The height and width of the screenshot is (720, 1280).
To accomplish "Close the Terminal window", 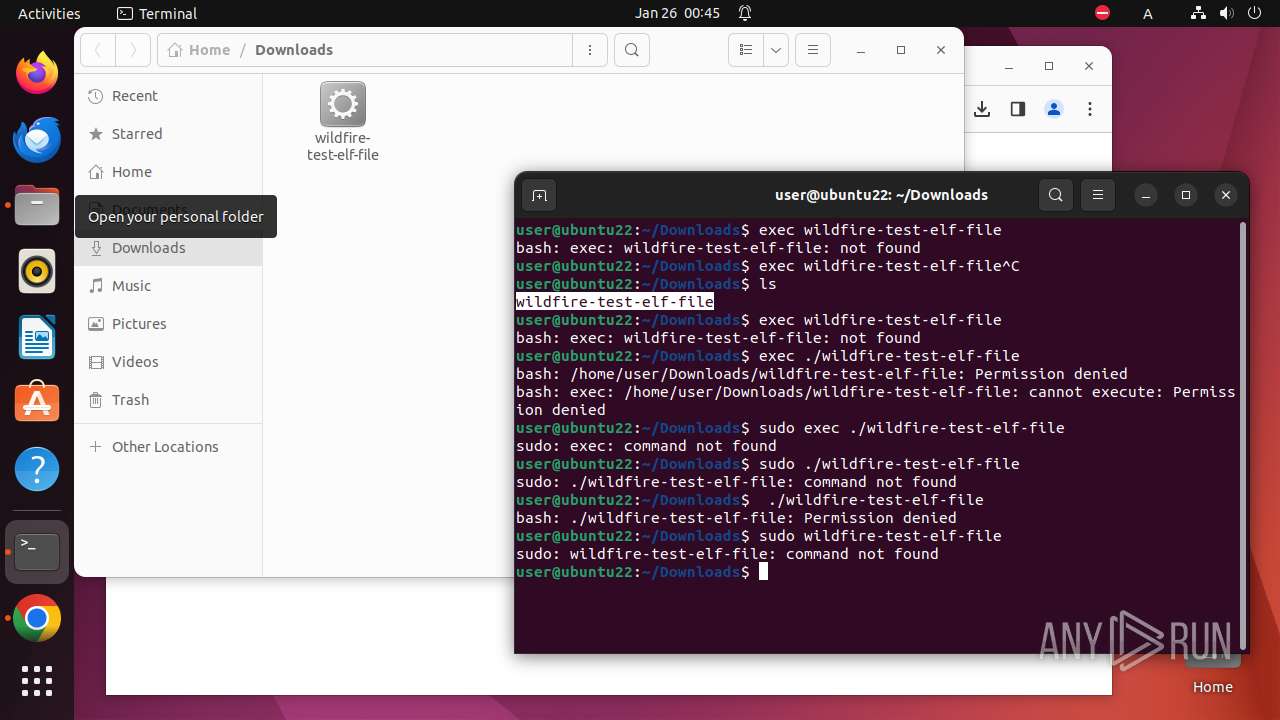I will tap(1226, 195).
